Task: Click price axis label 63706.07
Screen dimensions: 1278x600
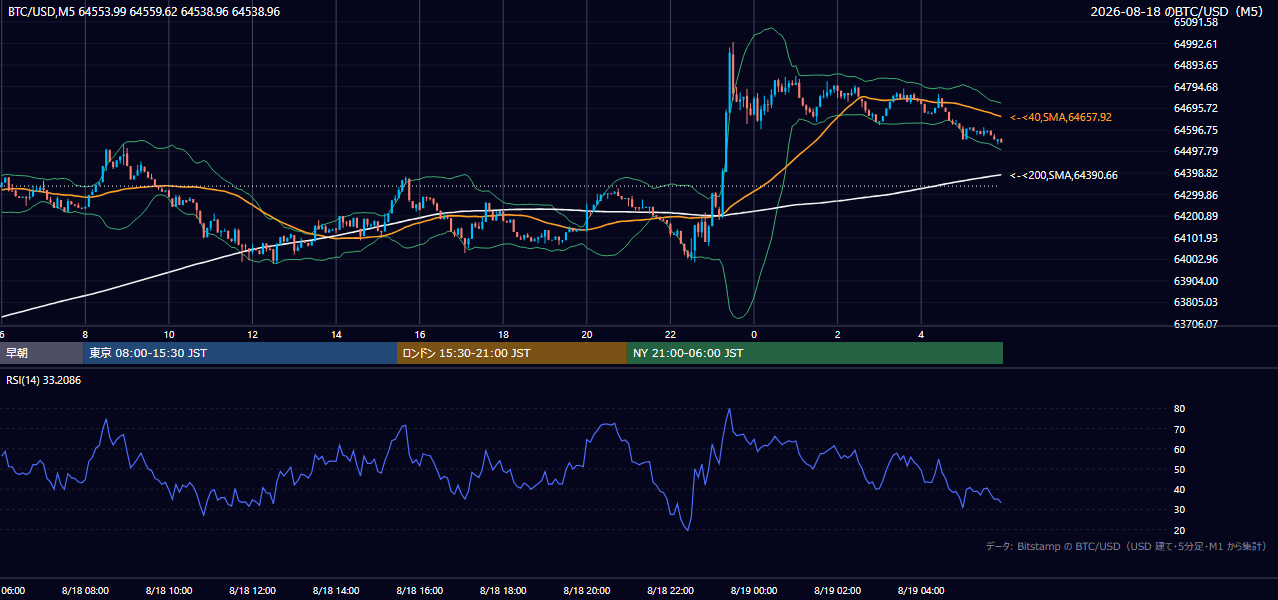Action: 1195,324
